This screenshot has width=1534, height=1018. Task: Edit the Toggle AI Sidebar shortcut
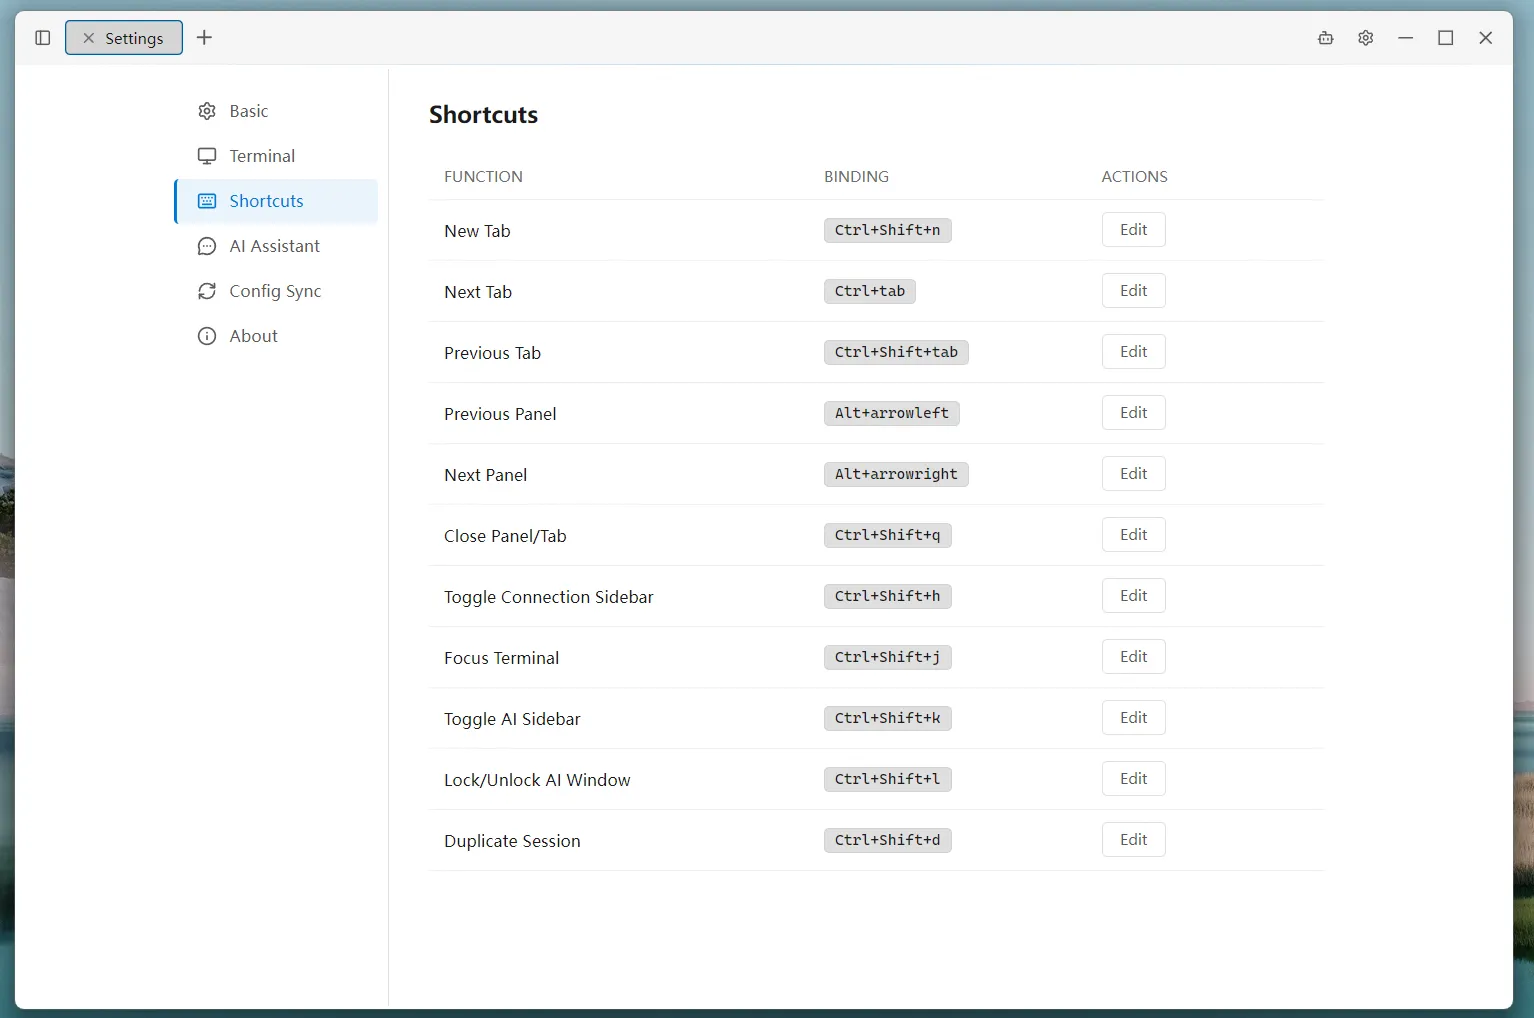click(x=1134, y=718)
